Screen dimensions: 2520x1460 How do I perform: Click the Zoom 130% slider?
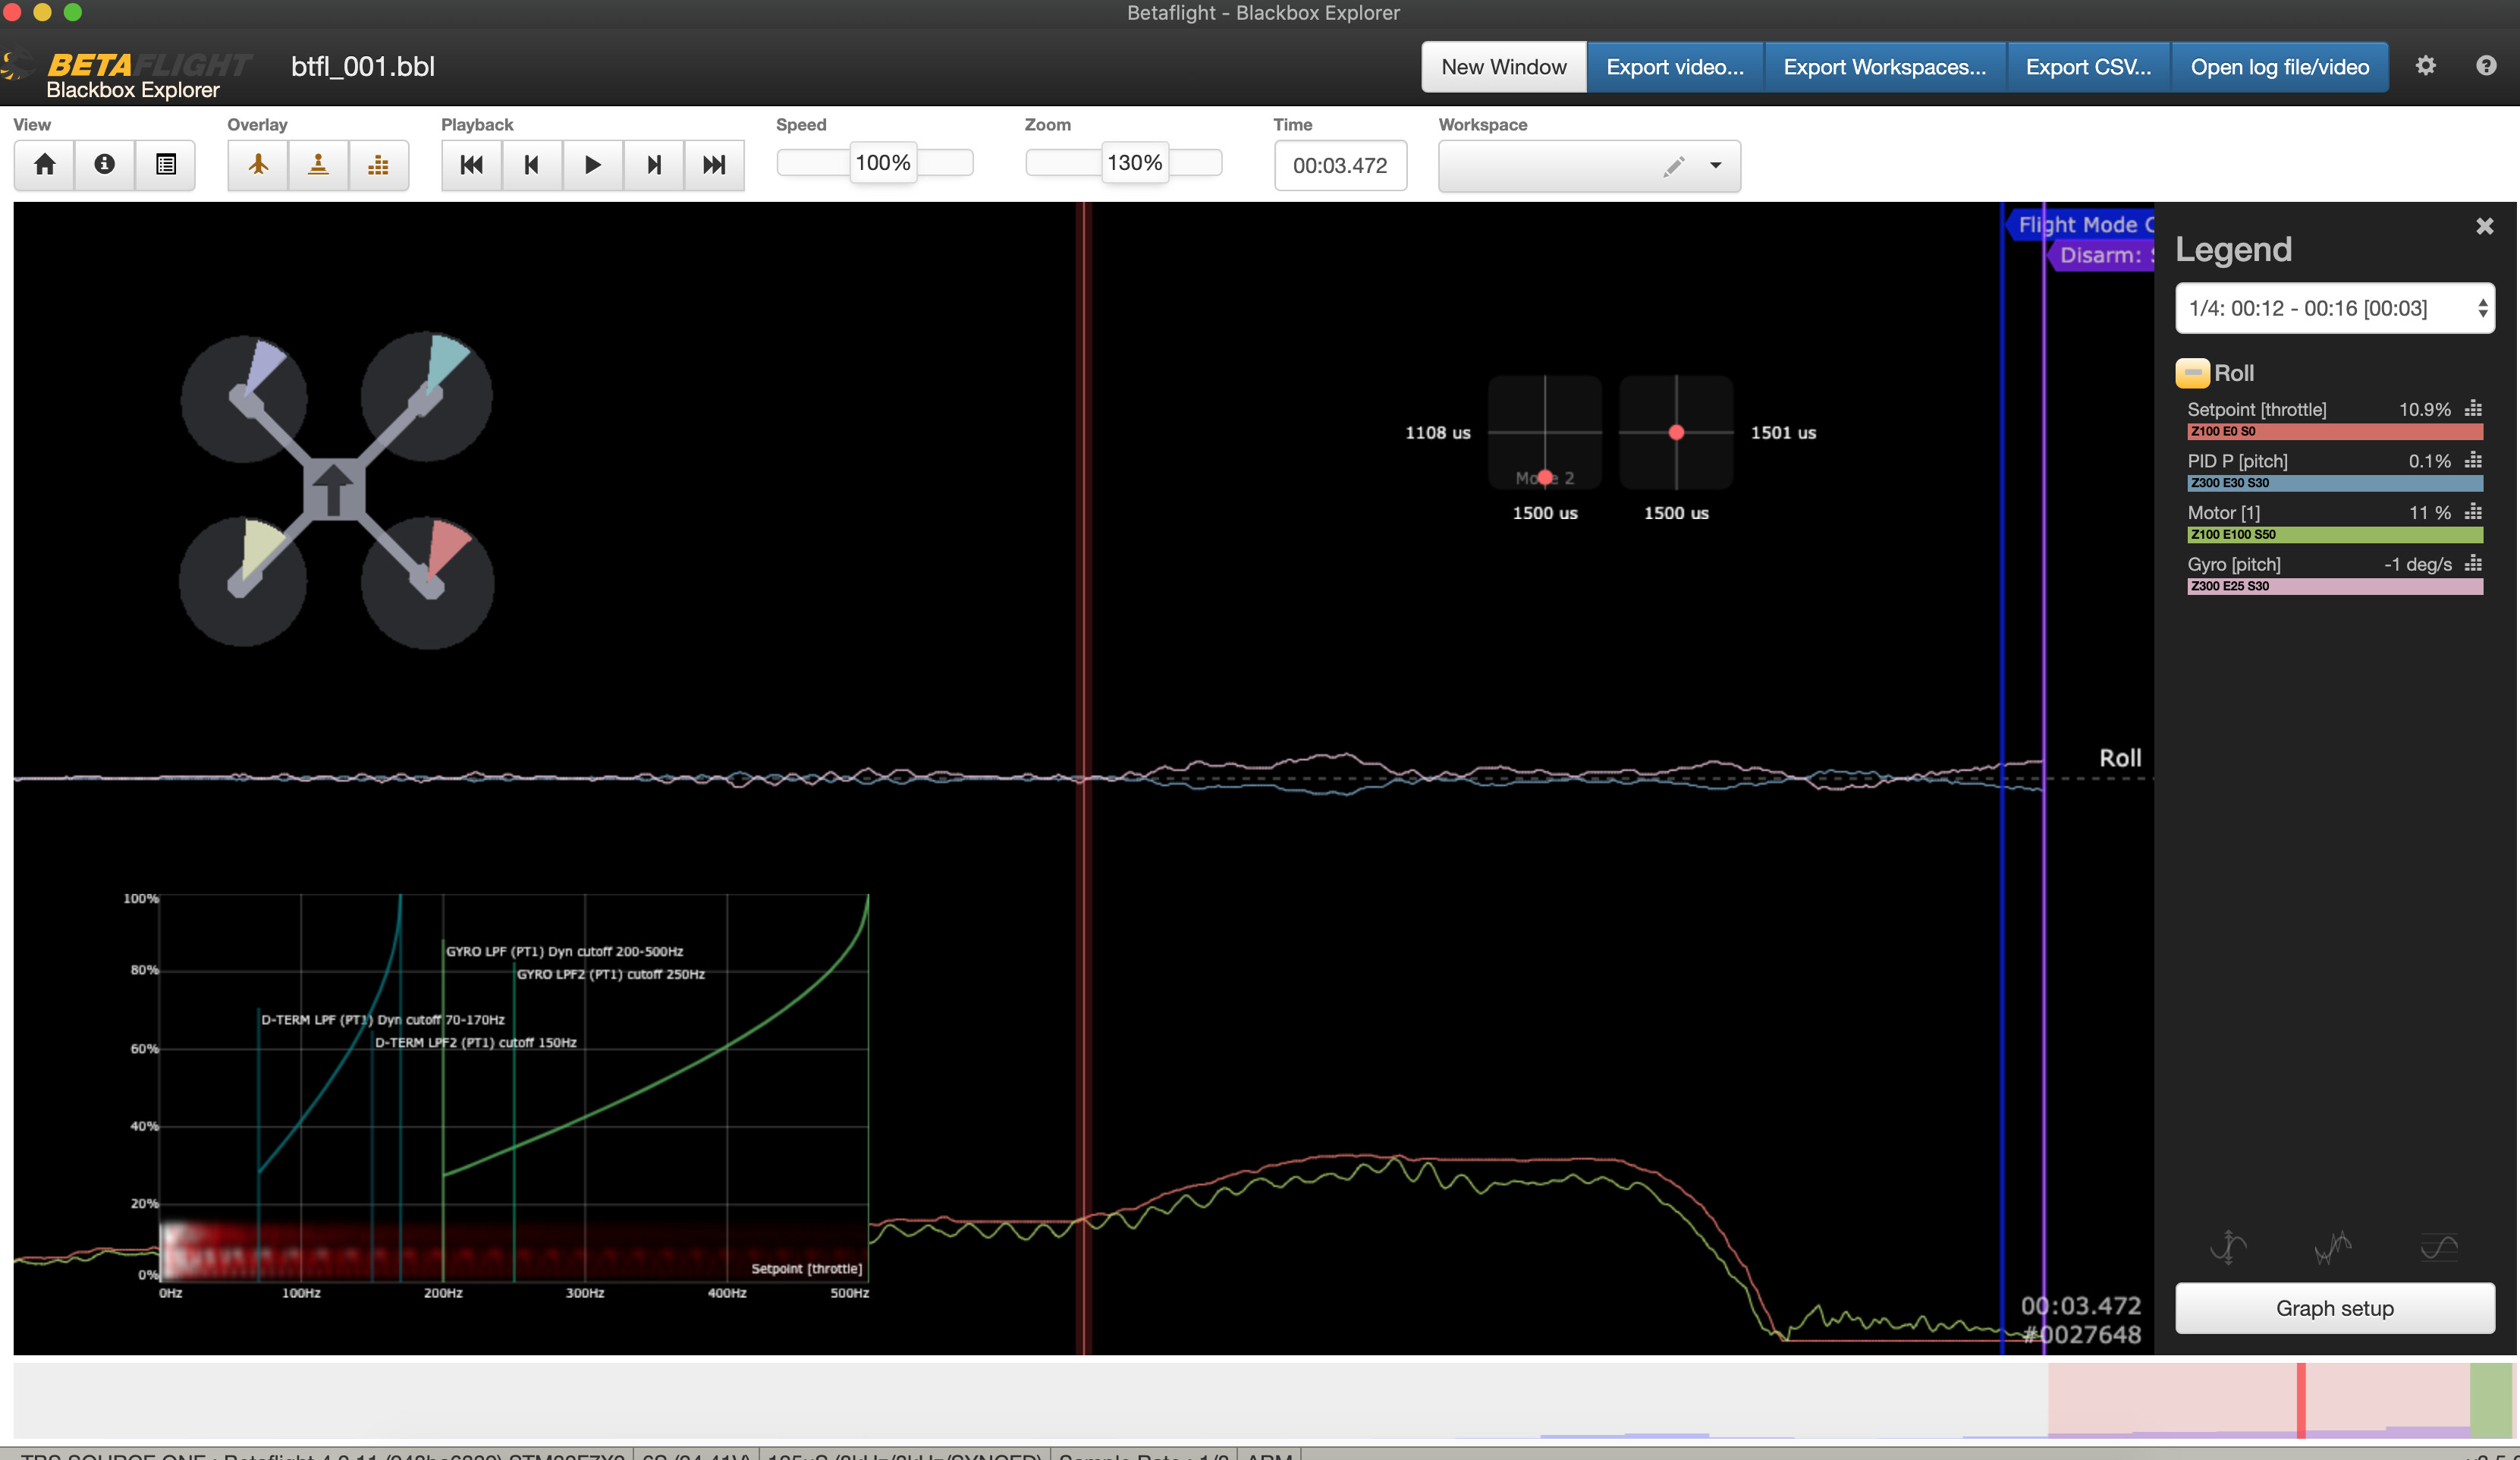(1134, 163)
